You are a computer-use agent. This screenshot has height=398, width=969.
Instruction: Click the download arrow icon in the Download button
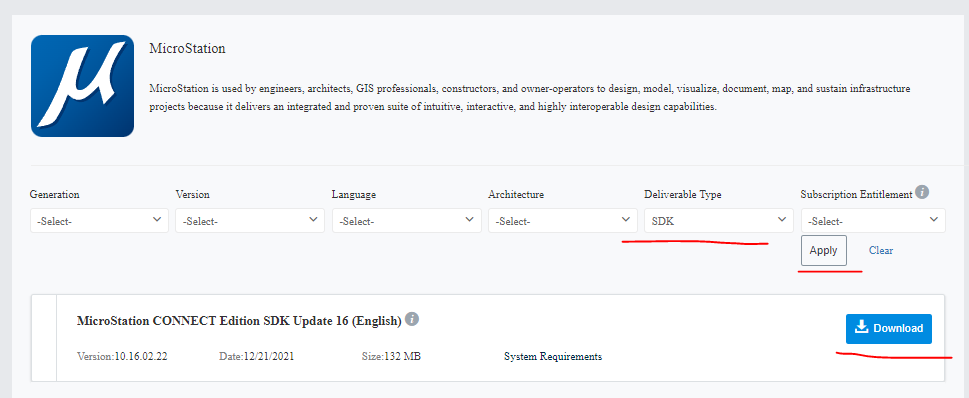(x=863, y=328)
